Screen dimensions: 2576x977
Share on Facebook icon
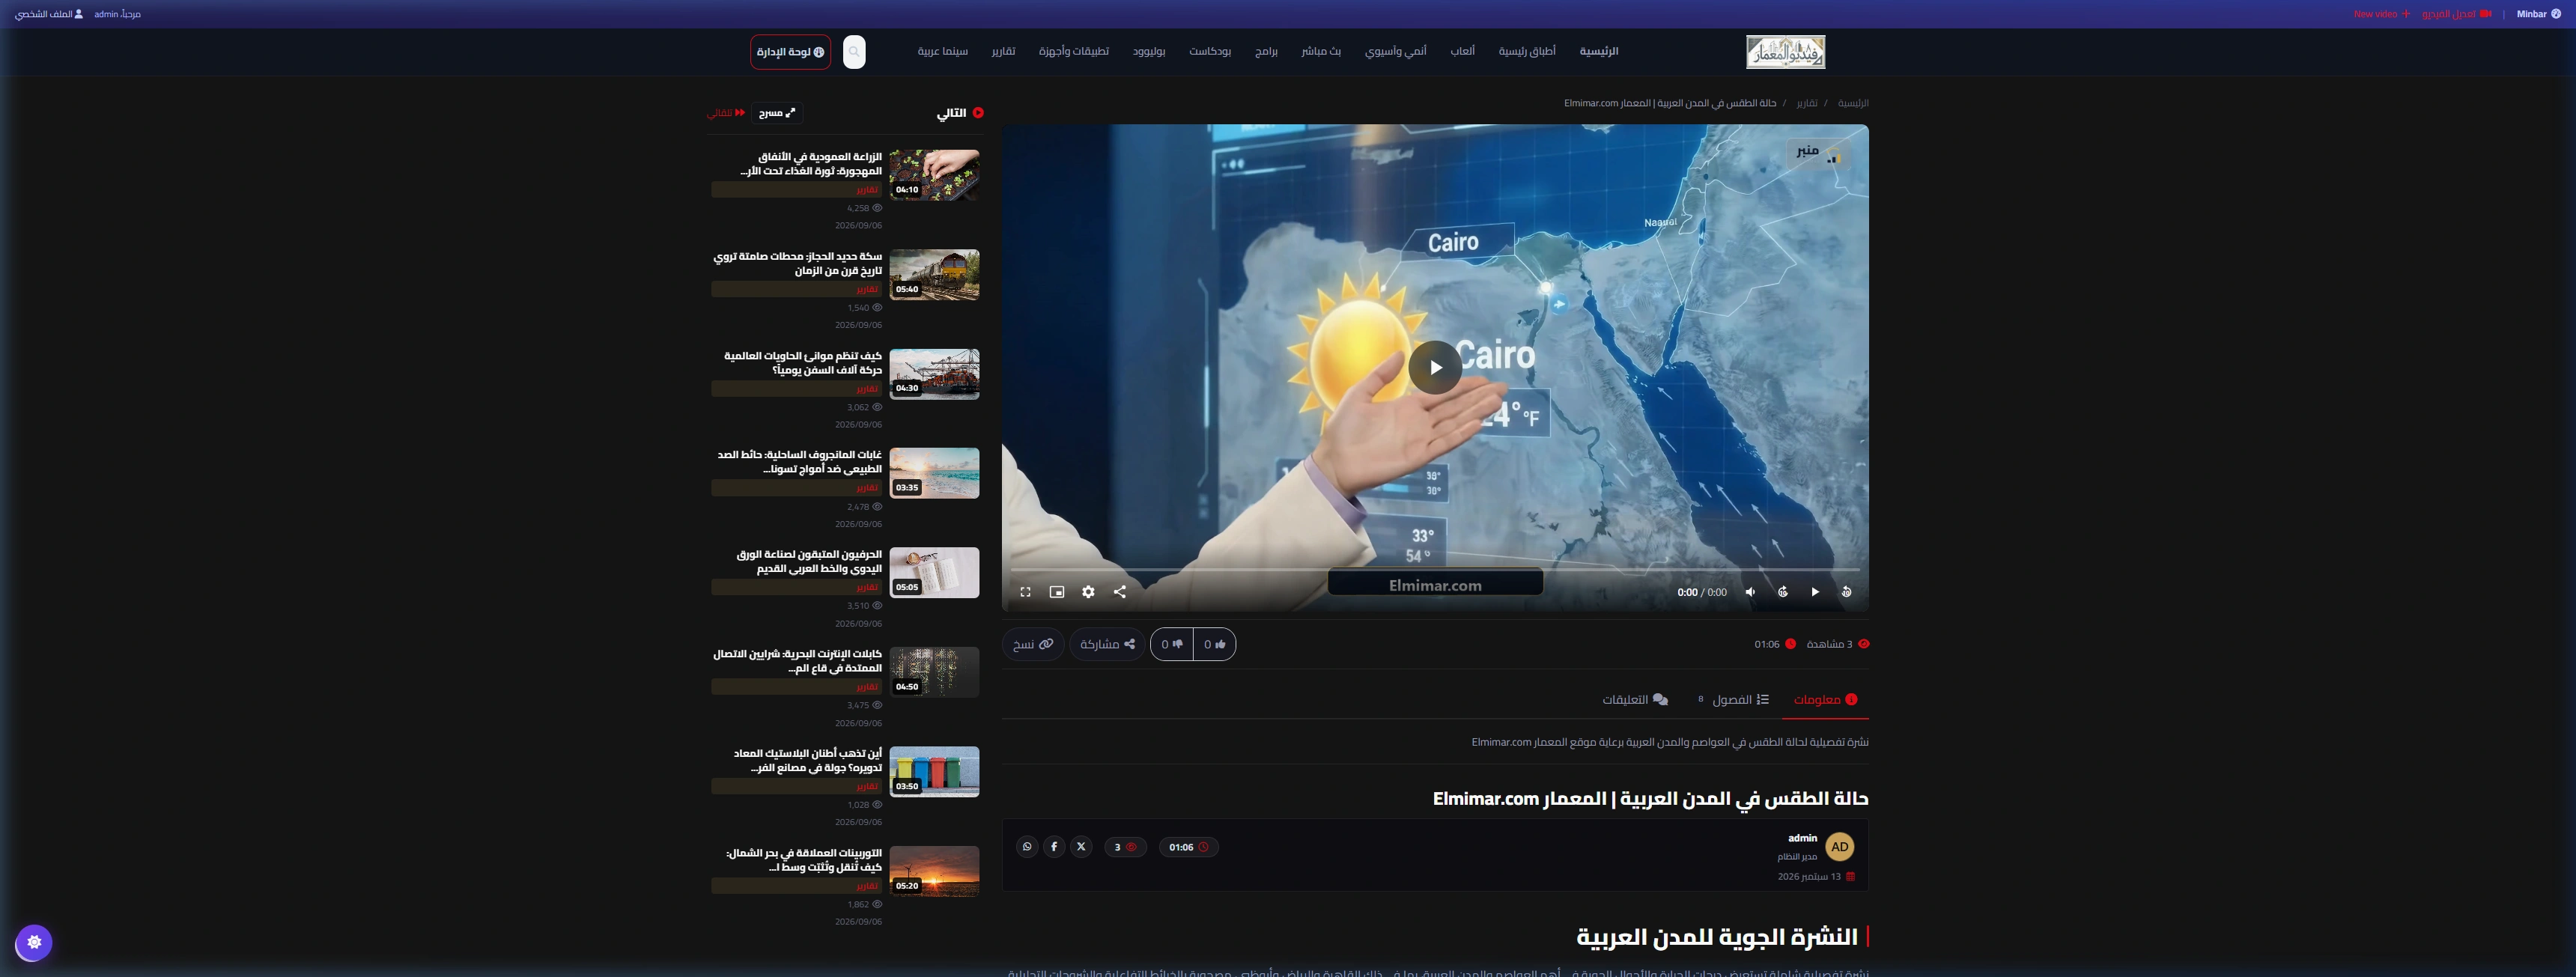pyautogui.click(x=1054, y=847)
